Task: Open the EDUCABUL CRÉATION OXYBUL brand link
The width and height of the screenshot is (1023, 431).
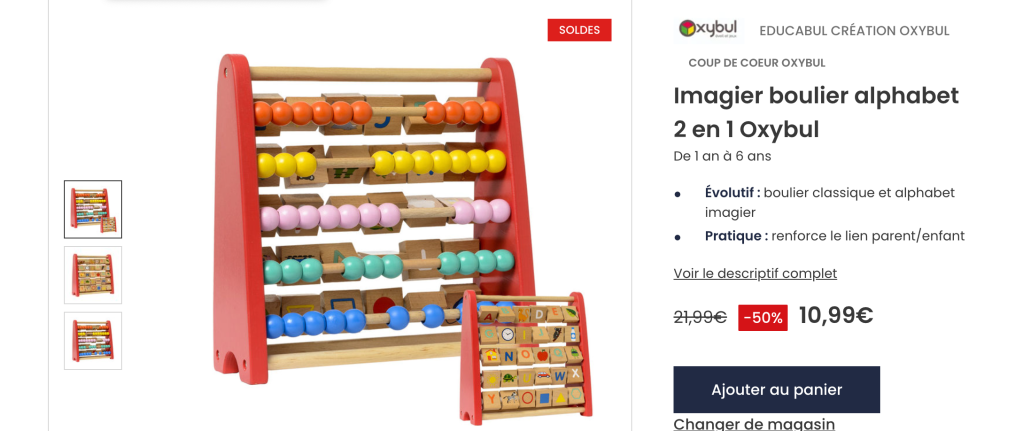Action: (x=854, y=31)
